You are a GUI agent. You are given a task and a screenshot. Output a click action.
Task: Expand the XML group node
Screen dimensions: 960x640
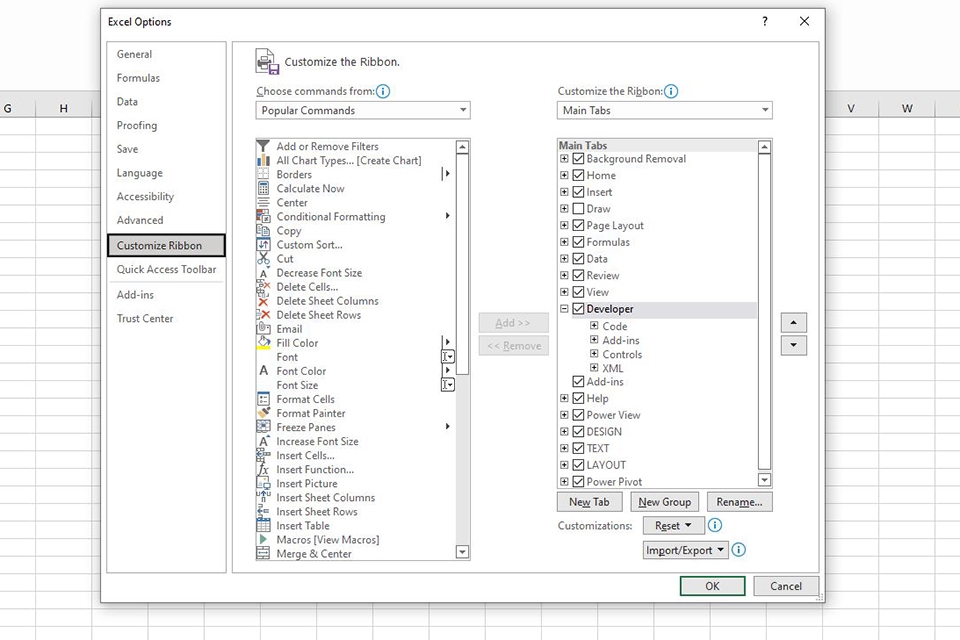[594, 367]
